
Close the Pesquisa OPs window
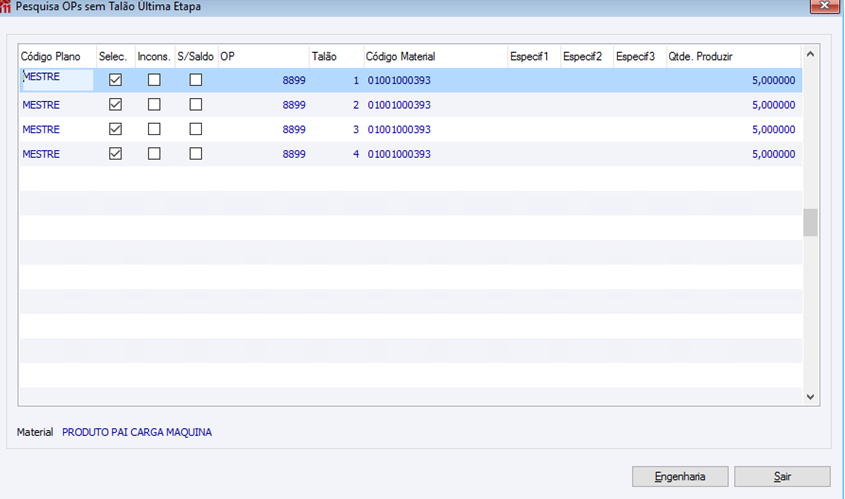tap(825, 5)
